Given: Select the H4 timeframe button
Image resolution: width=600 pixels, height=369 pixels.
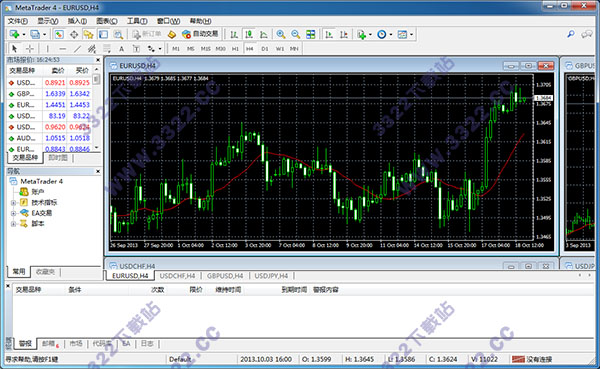Looking at the screenshot, I should pos(249,49).
